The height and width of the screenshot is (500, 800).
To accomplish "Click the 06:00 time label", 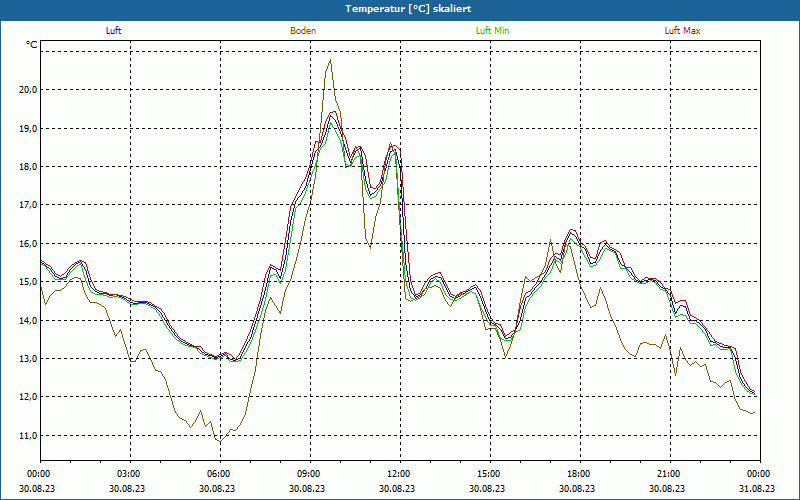I will (217, 474).
